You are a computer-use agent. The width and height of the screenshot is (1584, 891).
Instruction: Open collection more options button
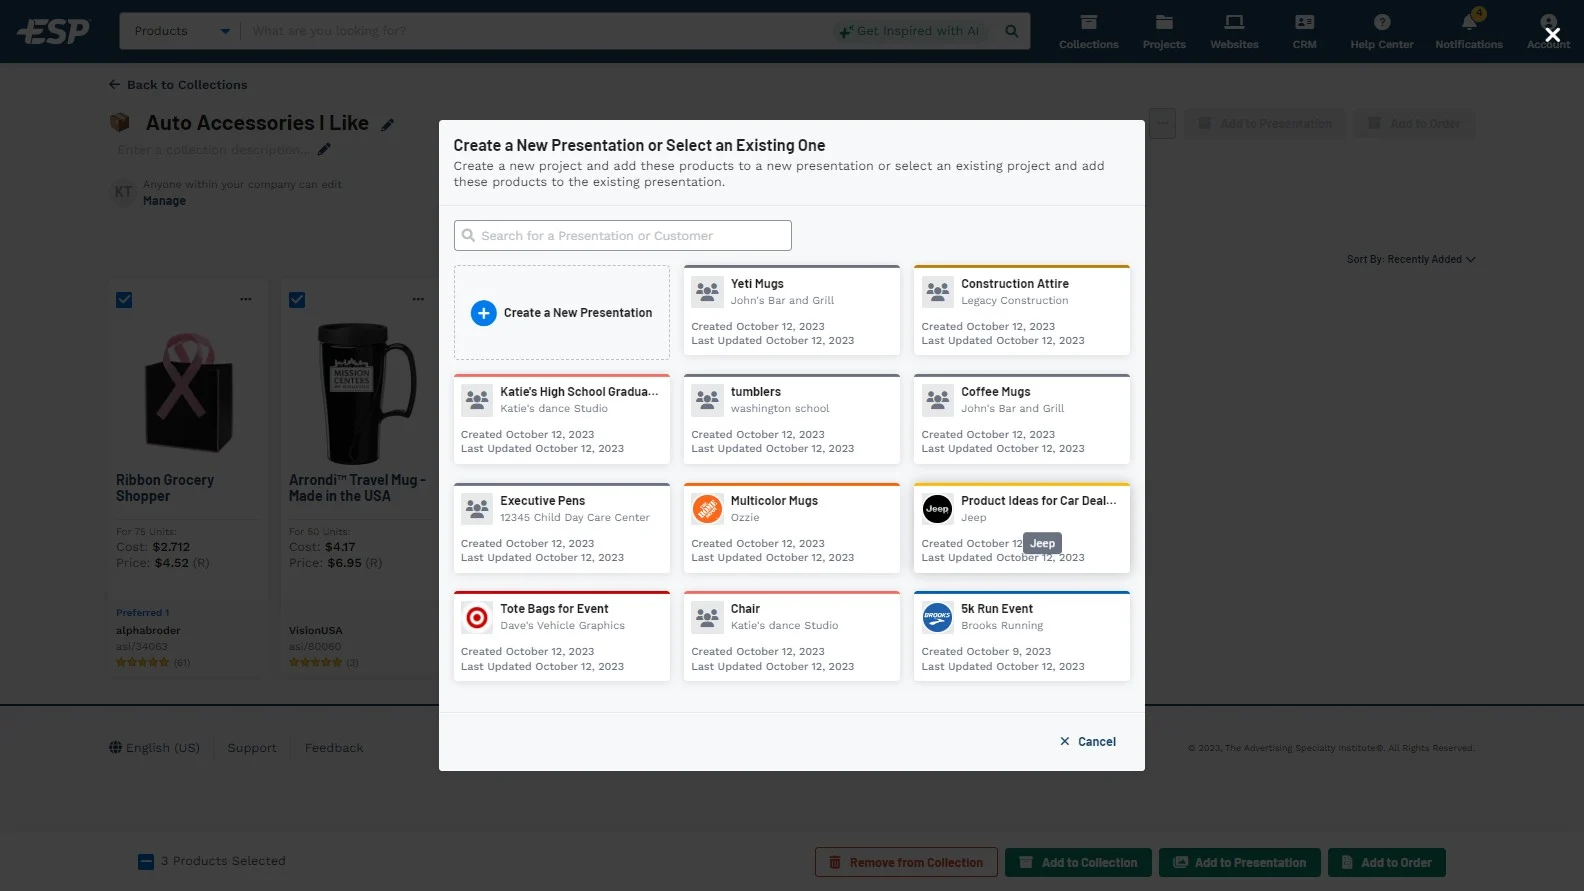click(1161, 124)
